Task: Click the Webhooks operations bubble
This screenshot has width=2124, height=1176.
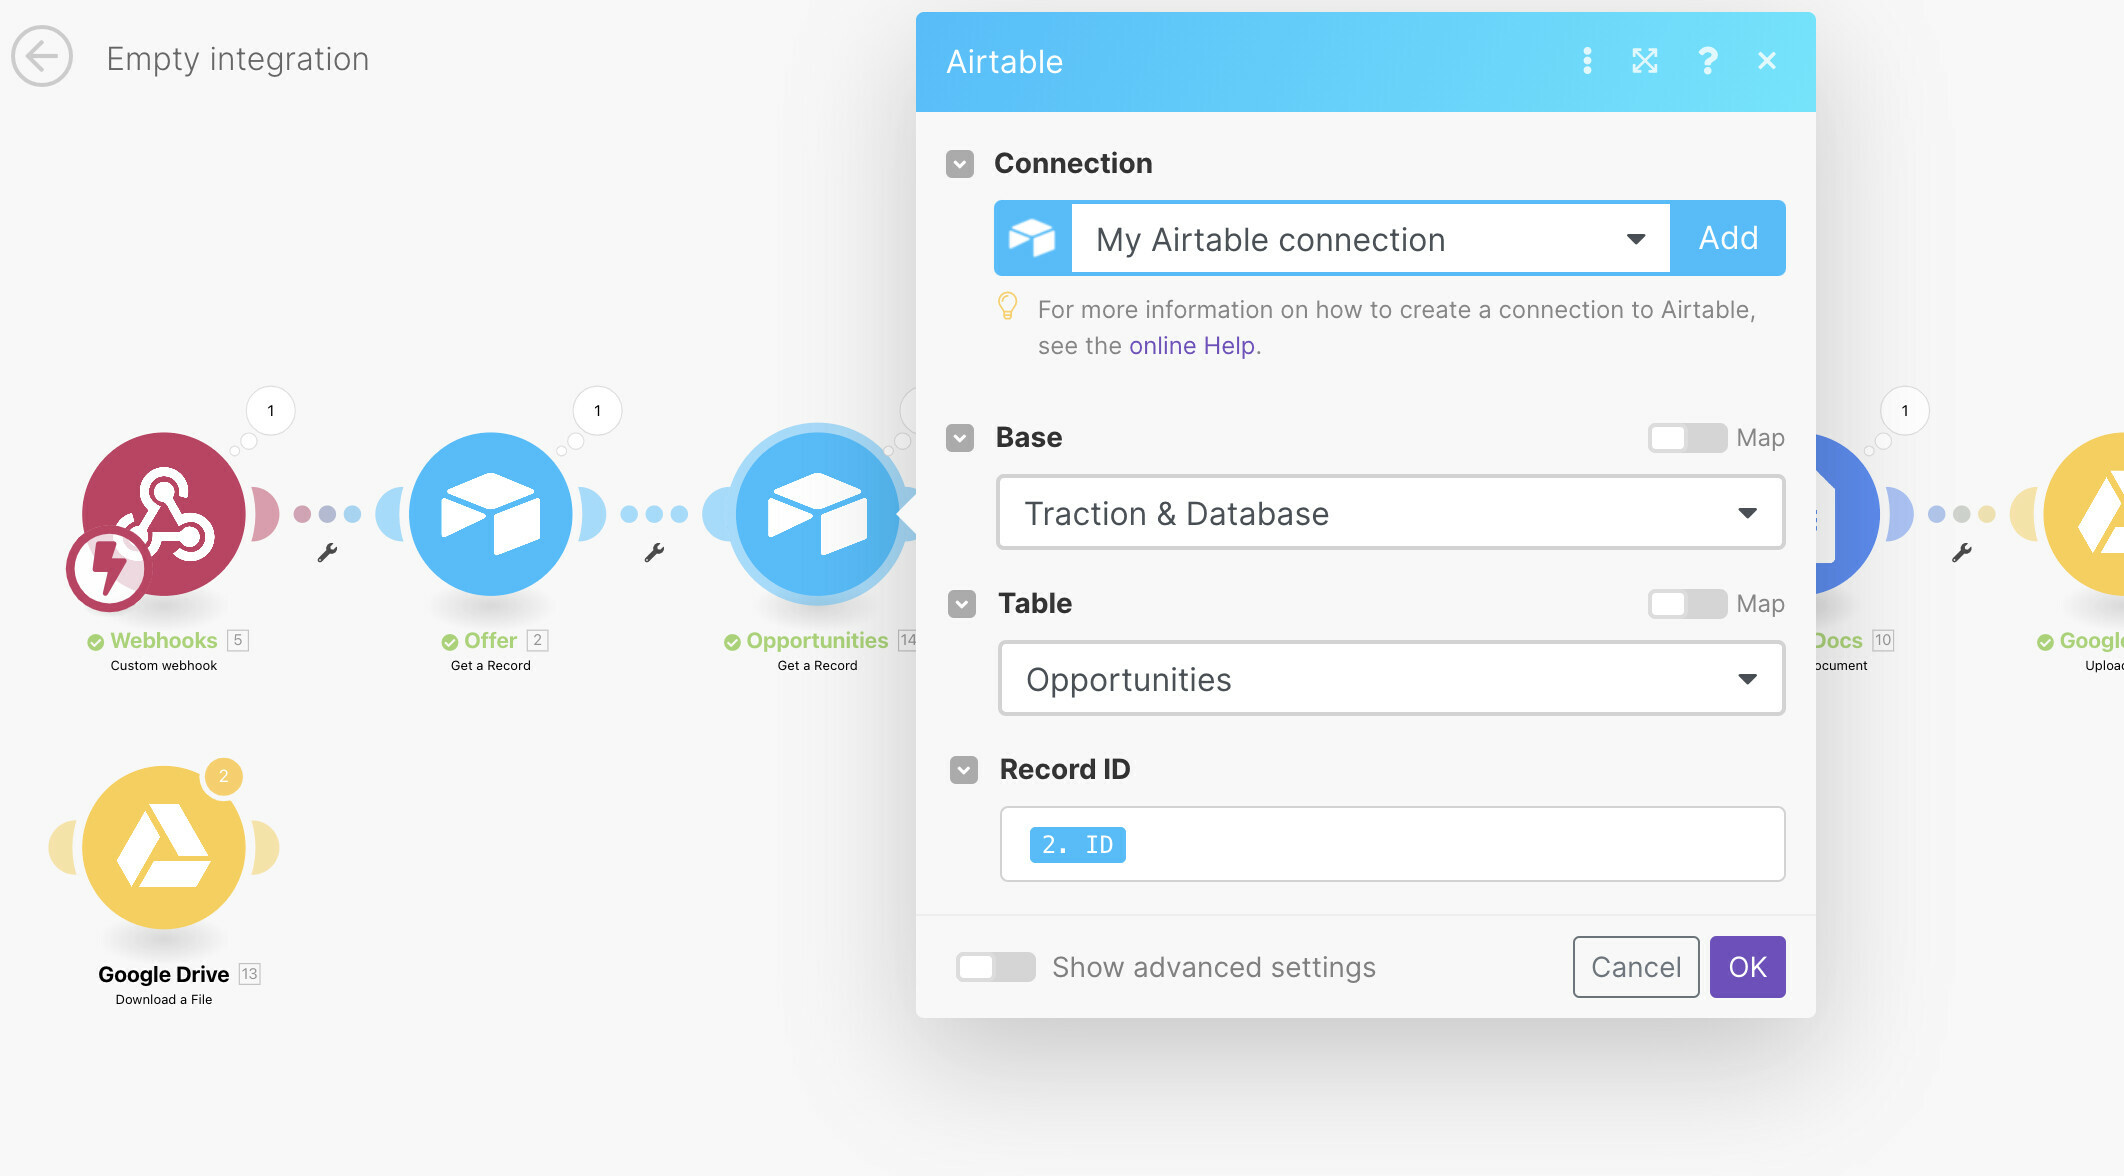Action: pyautogui.click(x=270, y=410)
